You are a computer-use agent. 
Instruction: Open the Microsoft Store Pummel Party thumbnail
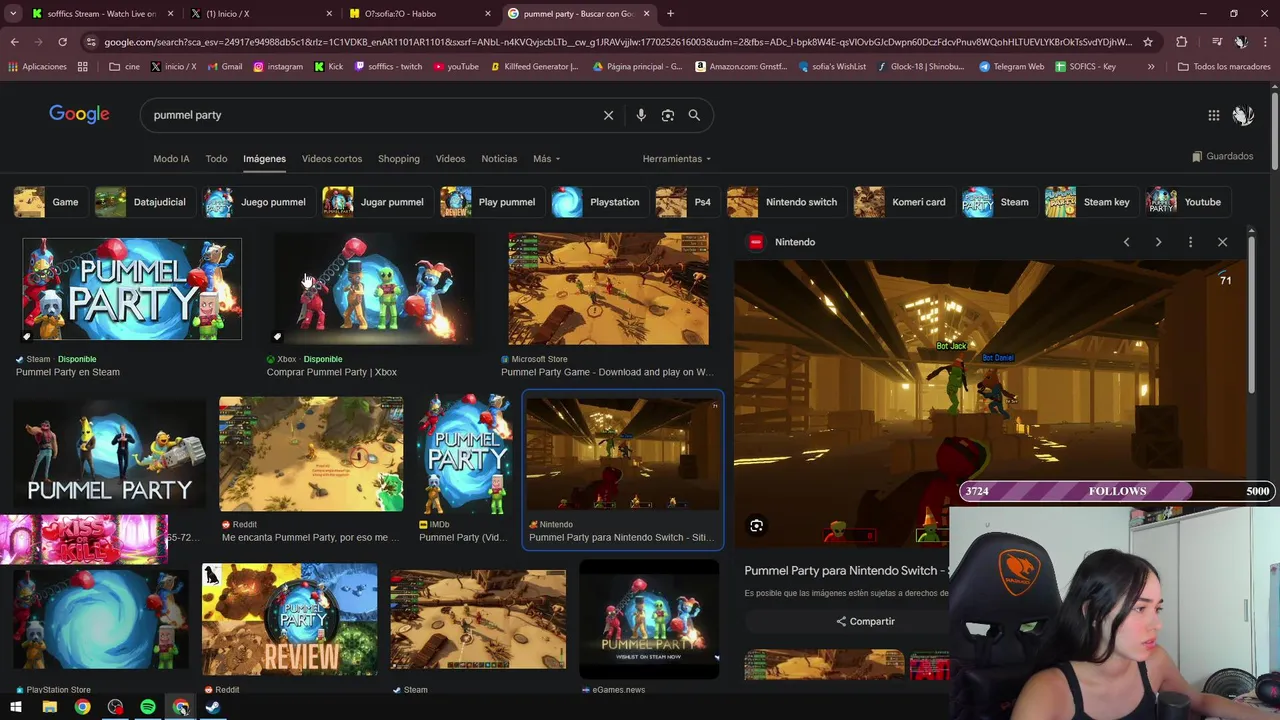click(x=608, y=289)
